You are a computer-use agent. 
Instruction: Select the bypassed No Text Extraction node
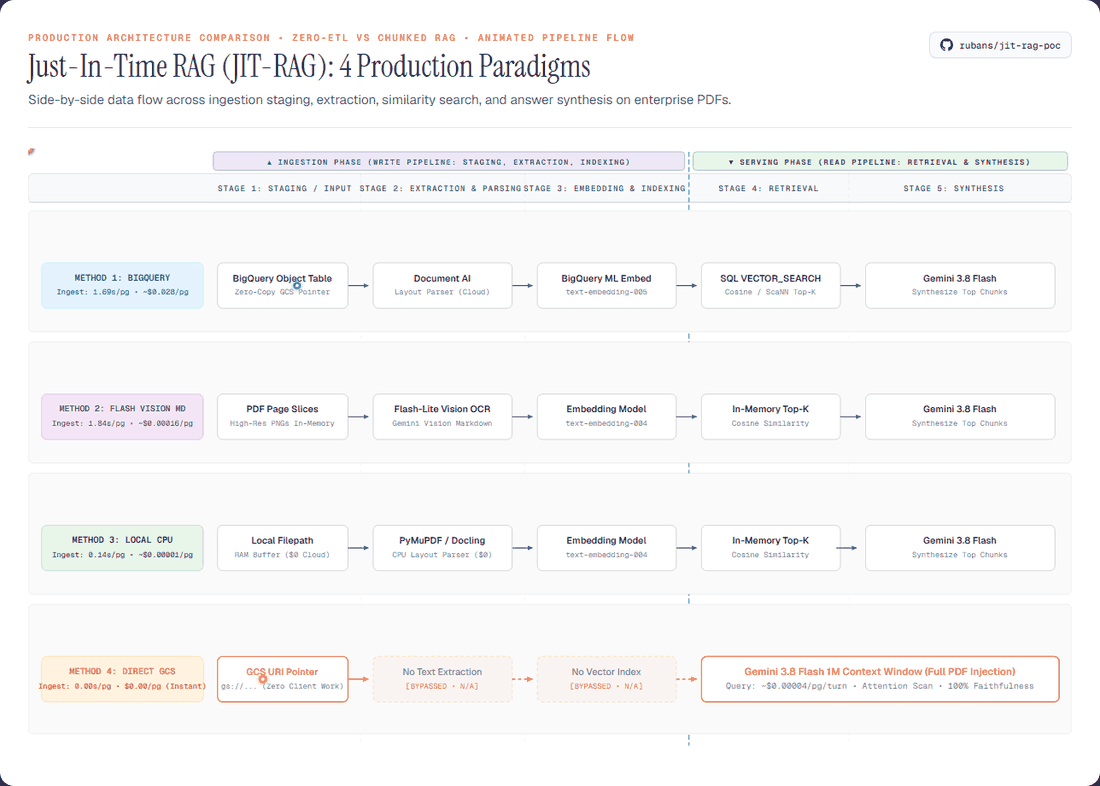click(443, 679)
